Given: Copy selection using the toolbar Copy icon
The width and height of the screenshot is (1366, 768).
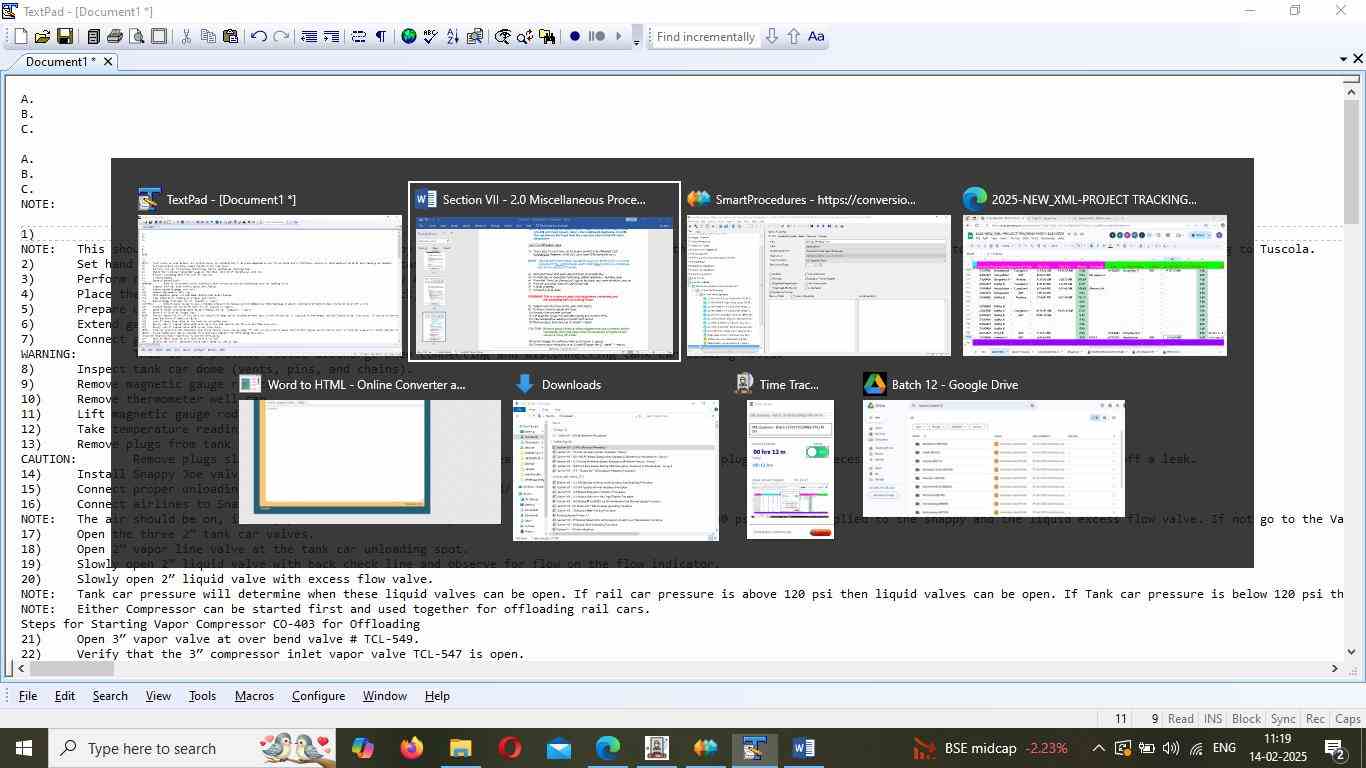Looking at the screenshot, I should click(x=208, y=36).
